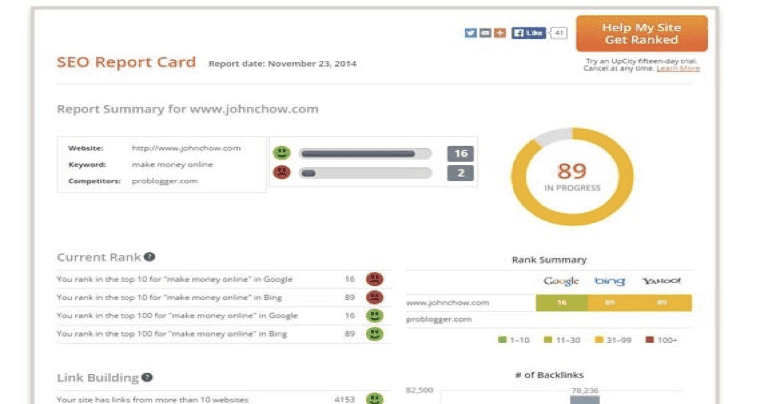Click the failed checks progress bar

[x=365, y=173]
